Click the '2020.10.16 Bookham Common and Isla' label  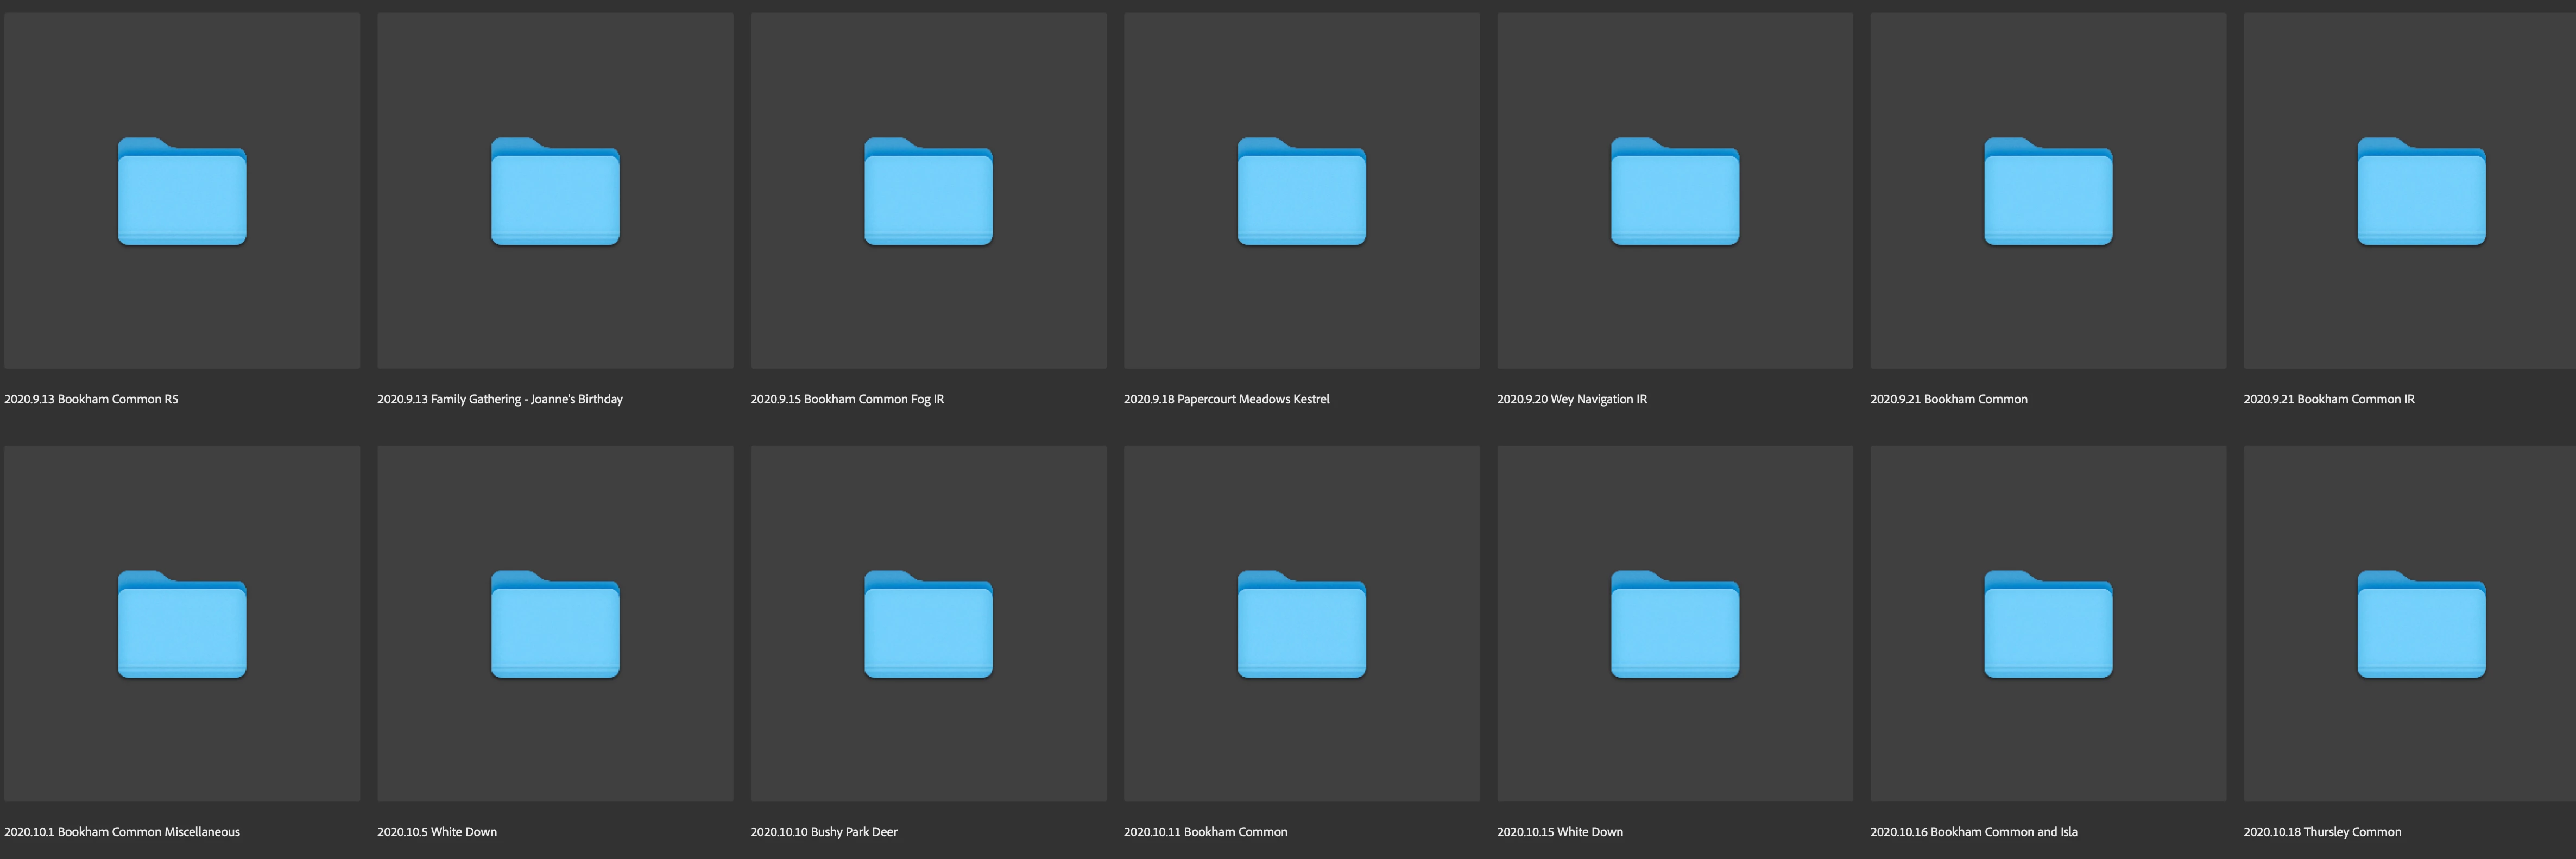coord(1973,832)
